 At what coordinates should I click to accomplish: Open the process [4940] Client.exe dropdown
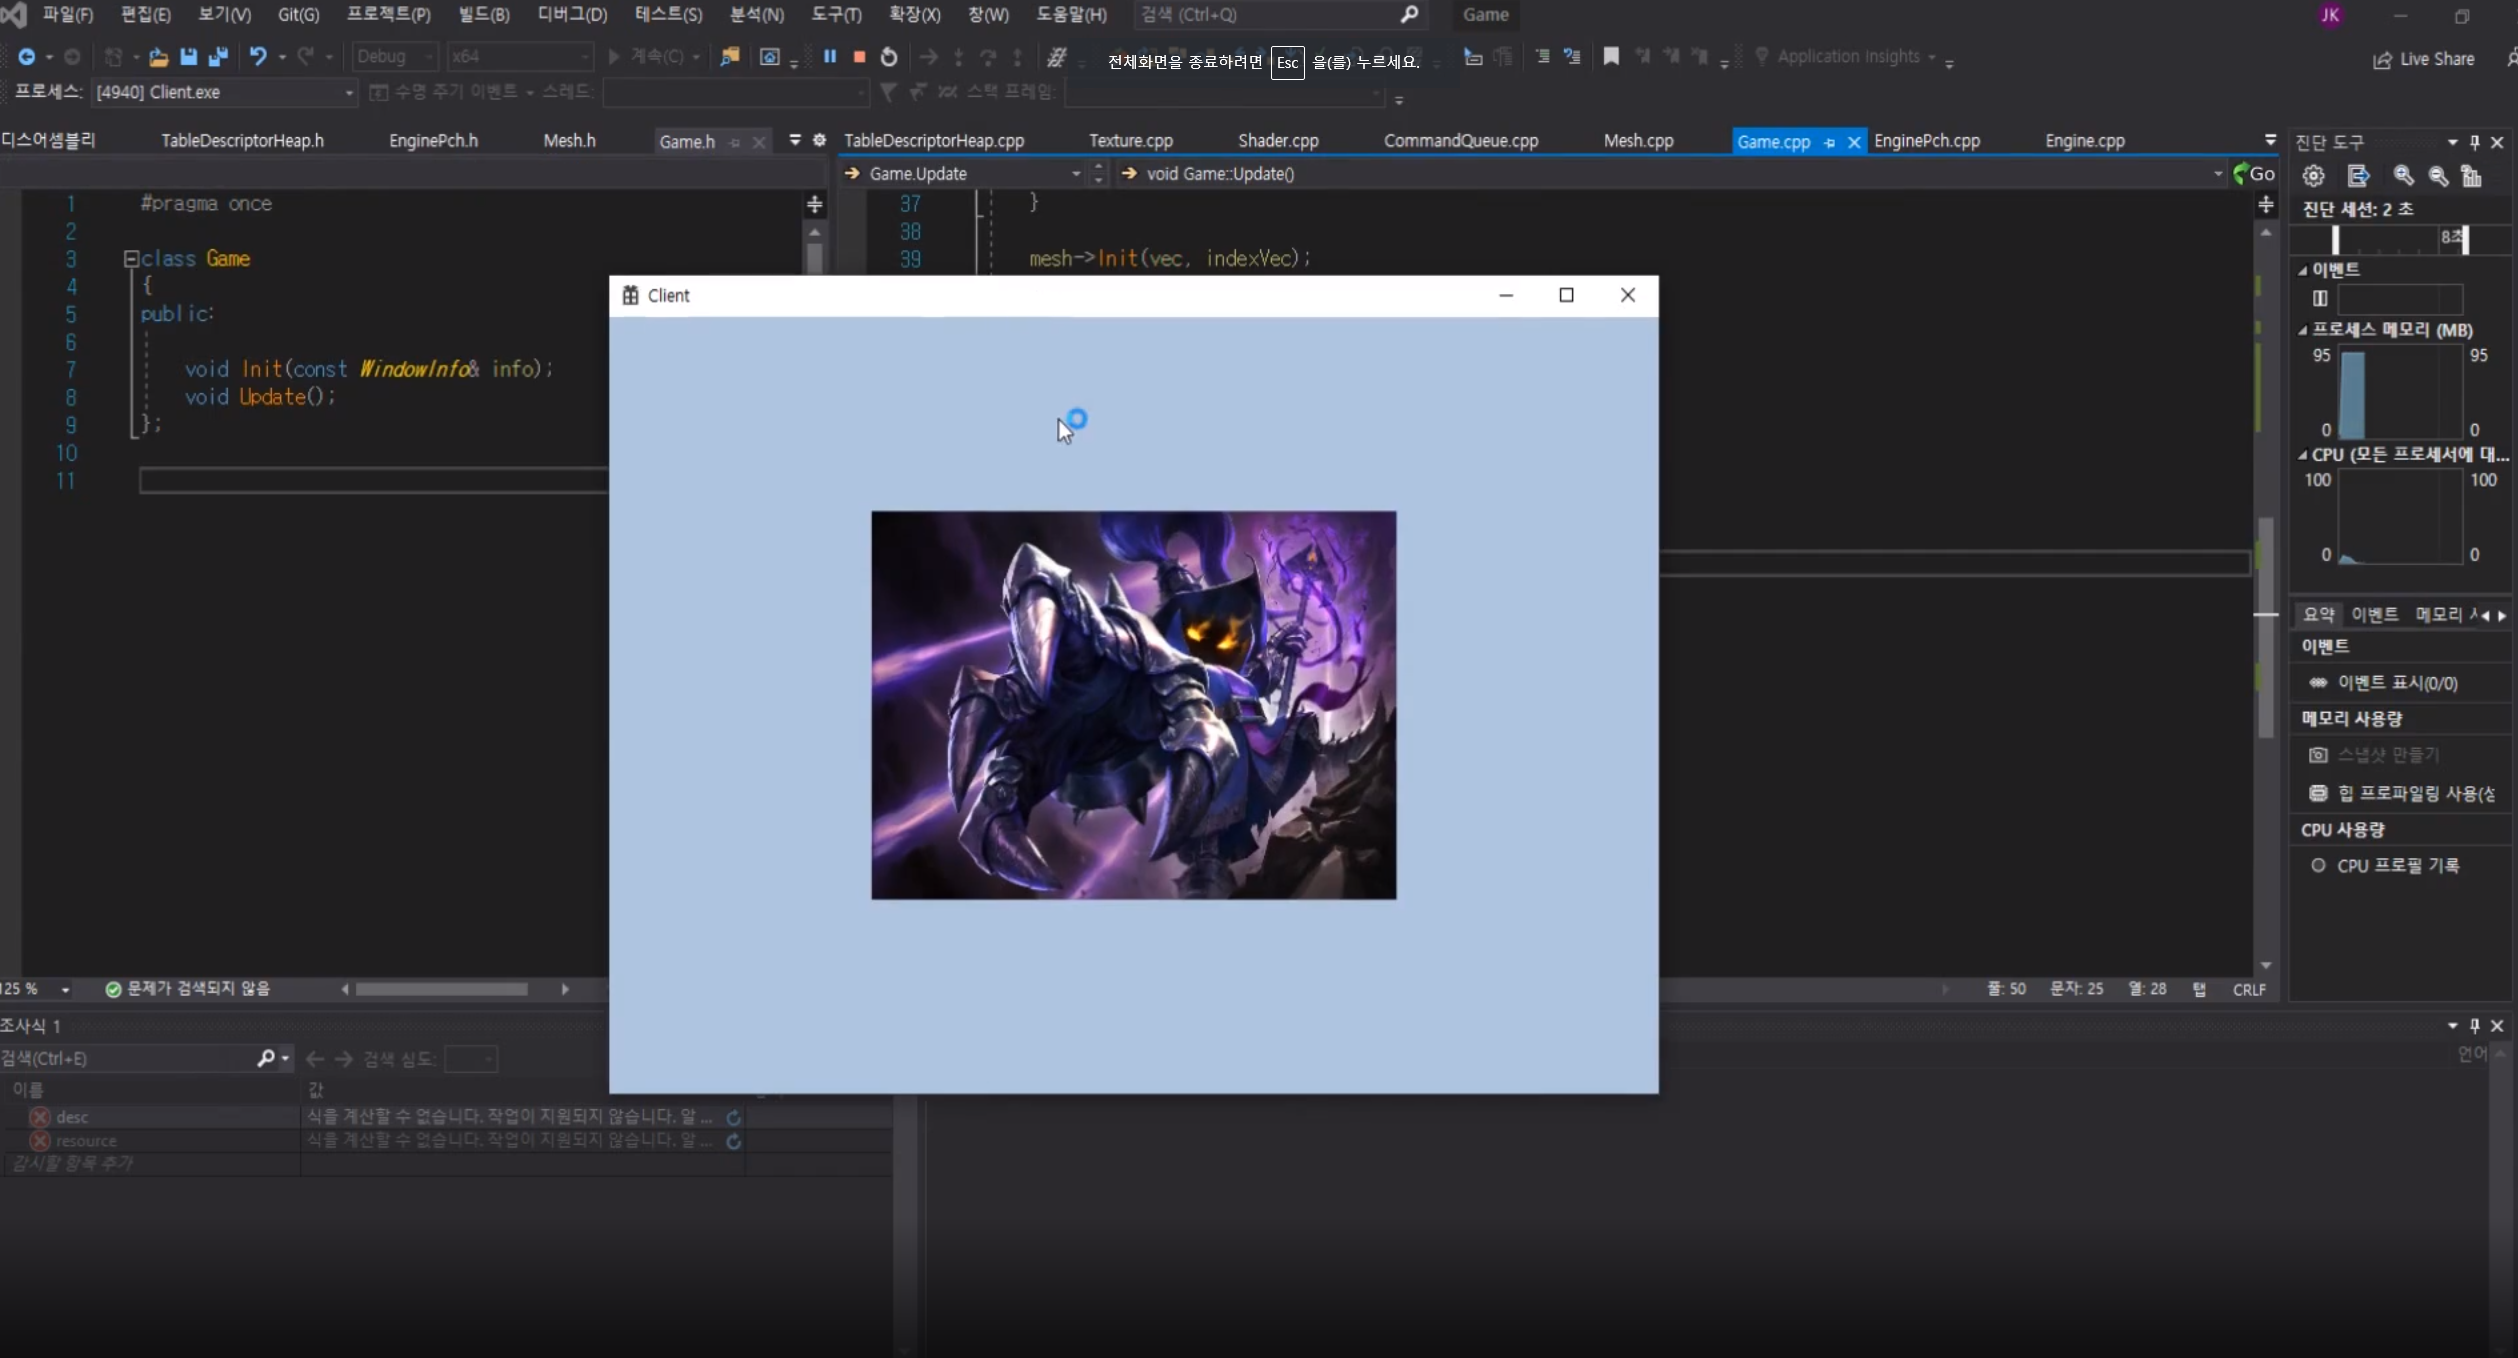pos(224,92)
